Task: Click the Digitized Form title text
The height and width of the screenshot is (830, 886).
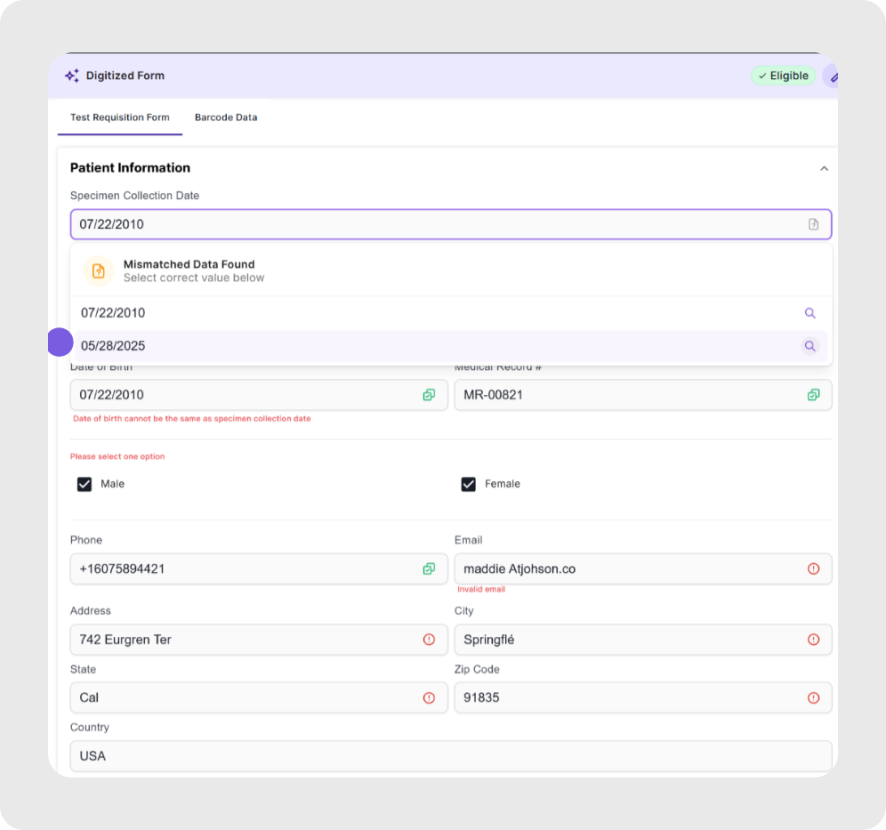Action: point(125,76)
